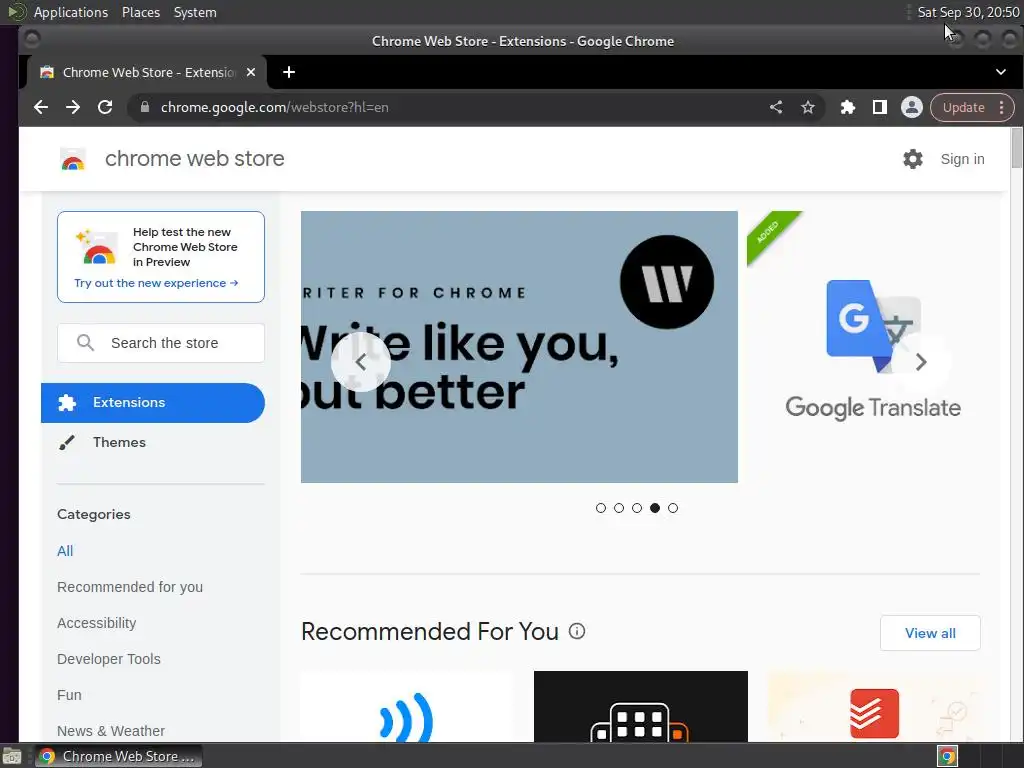Screen dimensions: 1024x768
Task: Choose Recommended for you category
Action: pos(130,587)
